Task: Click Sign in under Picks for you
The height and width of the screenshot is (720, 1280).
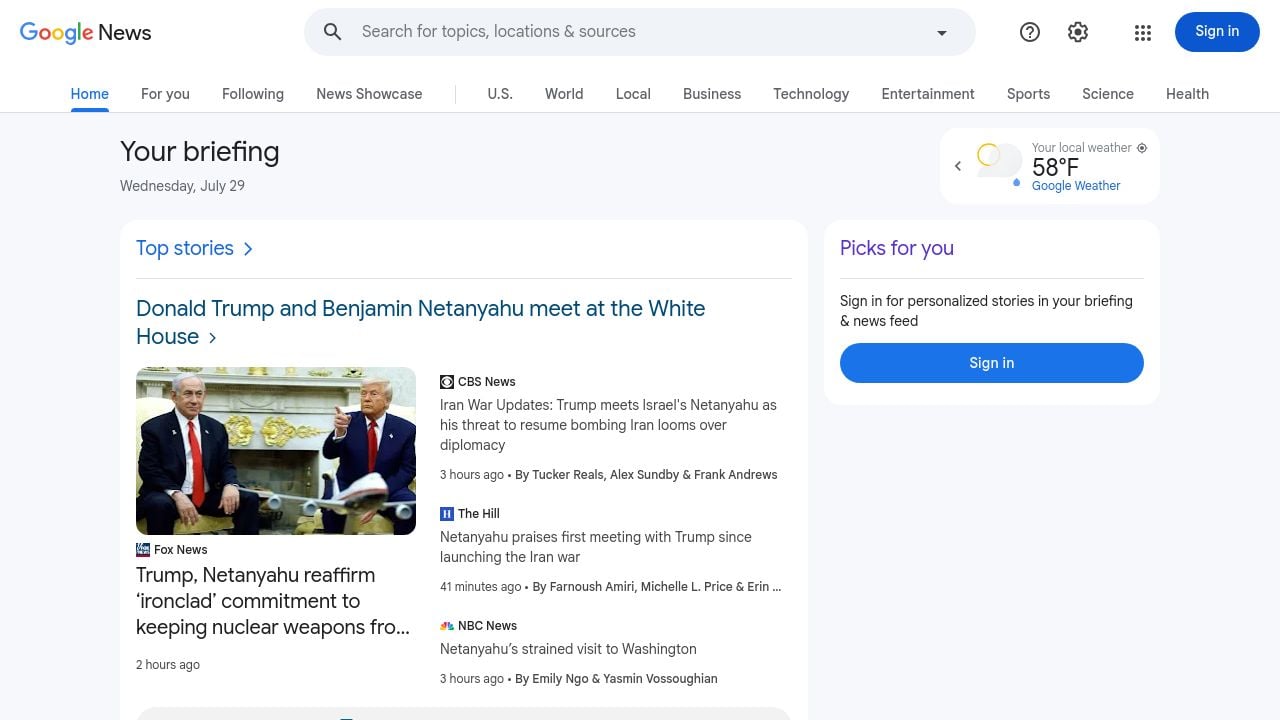Action: pyautogui.click(x=992, y=363)
